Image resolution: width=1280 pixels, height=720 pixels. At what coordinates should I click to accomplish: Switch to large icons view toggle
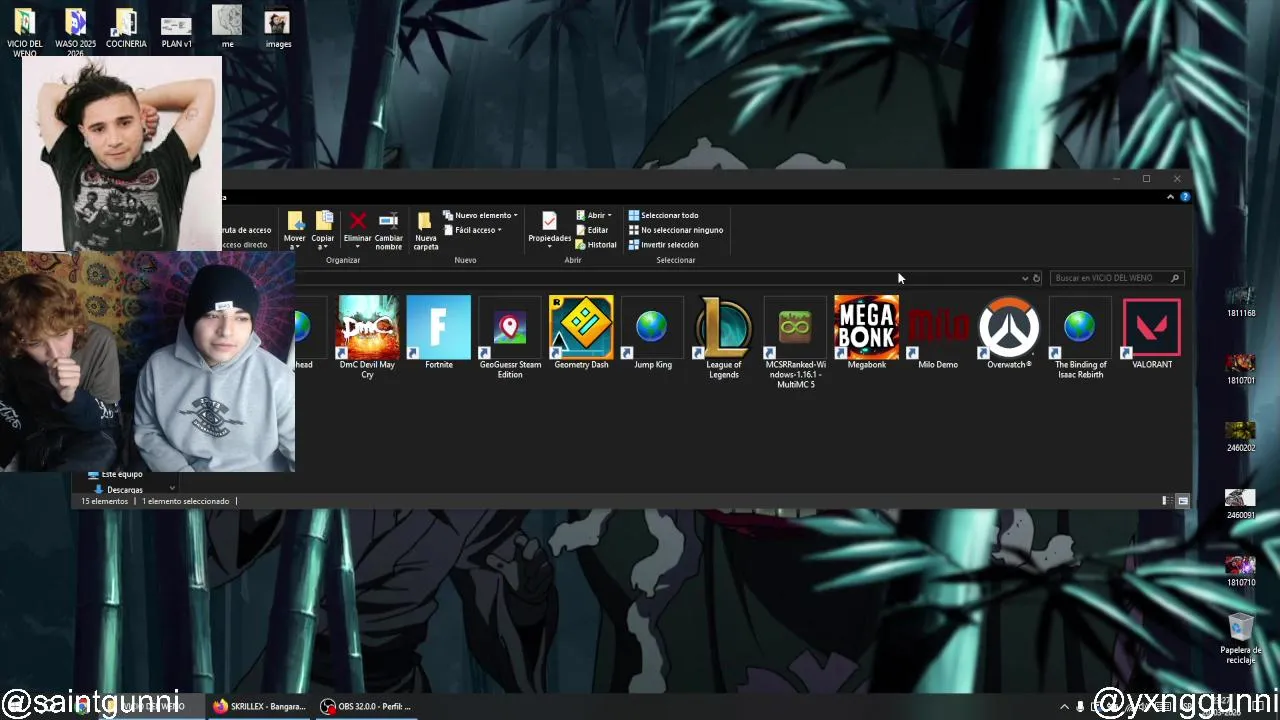coord(1183,501)
